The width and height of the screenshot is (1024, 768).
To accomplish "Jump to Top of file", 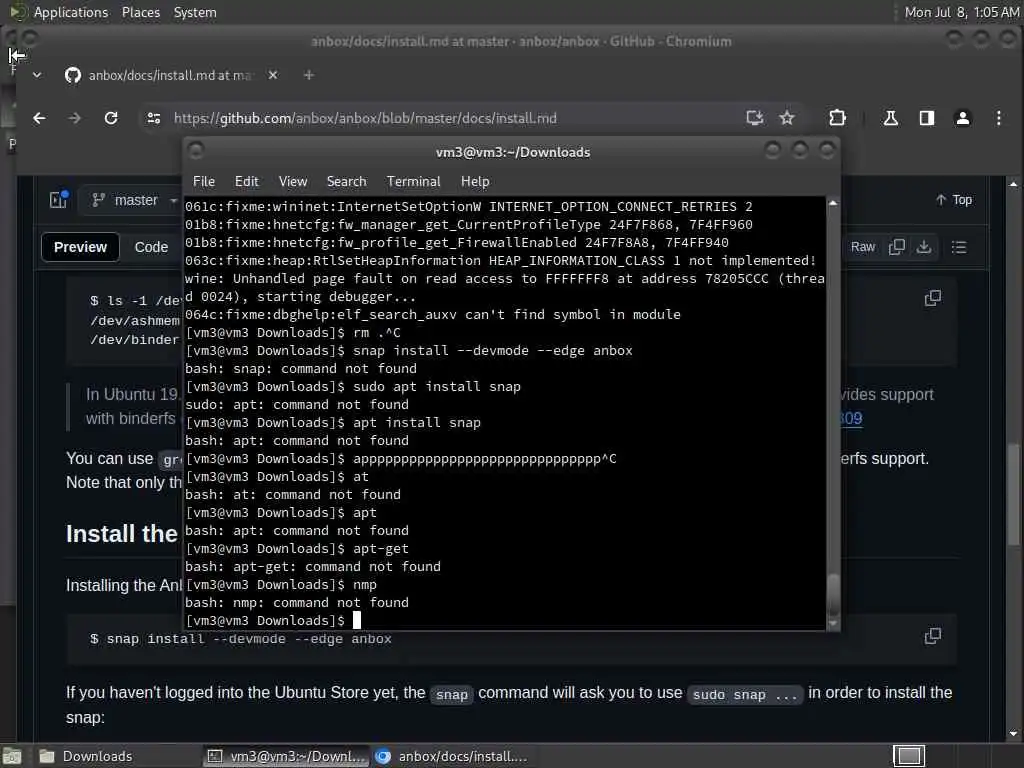I will pyautogui.click(x=954, y=200).
